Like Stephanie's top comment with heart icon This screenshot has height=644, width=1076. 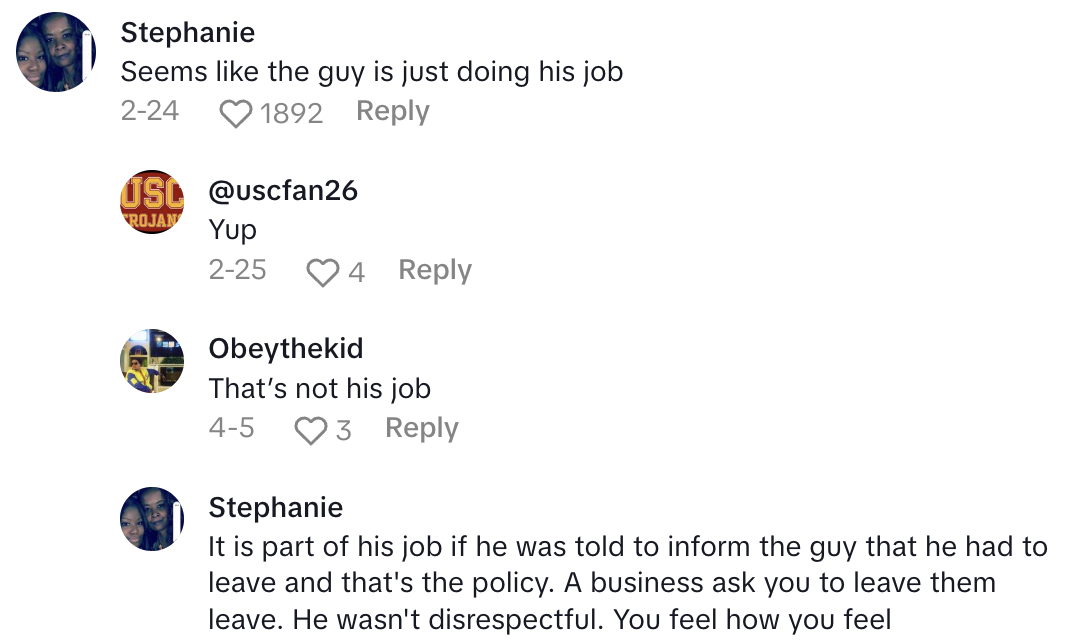tap(236, 114)
